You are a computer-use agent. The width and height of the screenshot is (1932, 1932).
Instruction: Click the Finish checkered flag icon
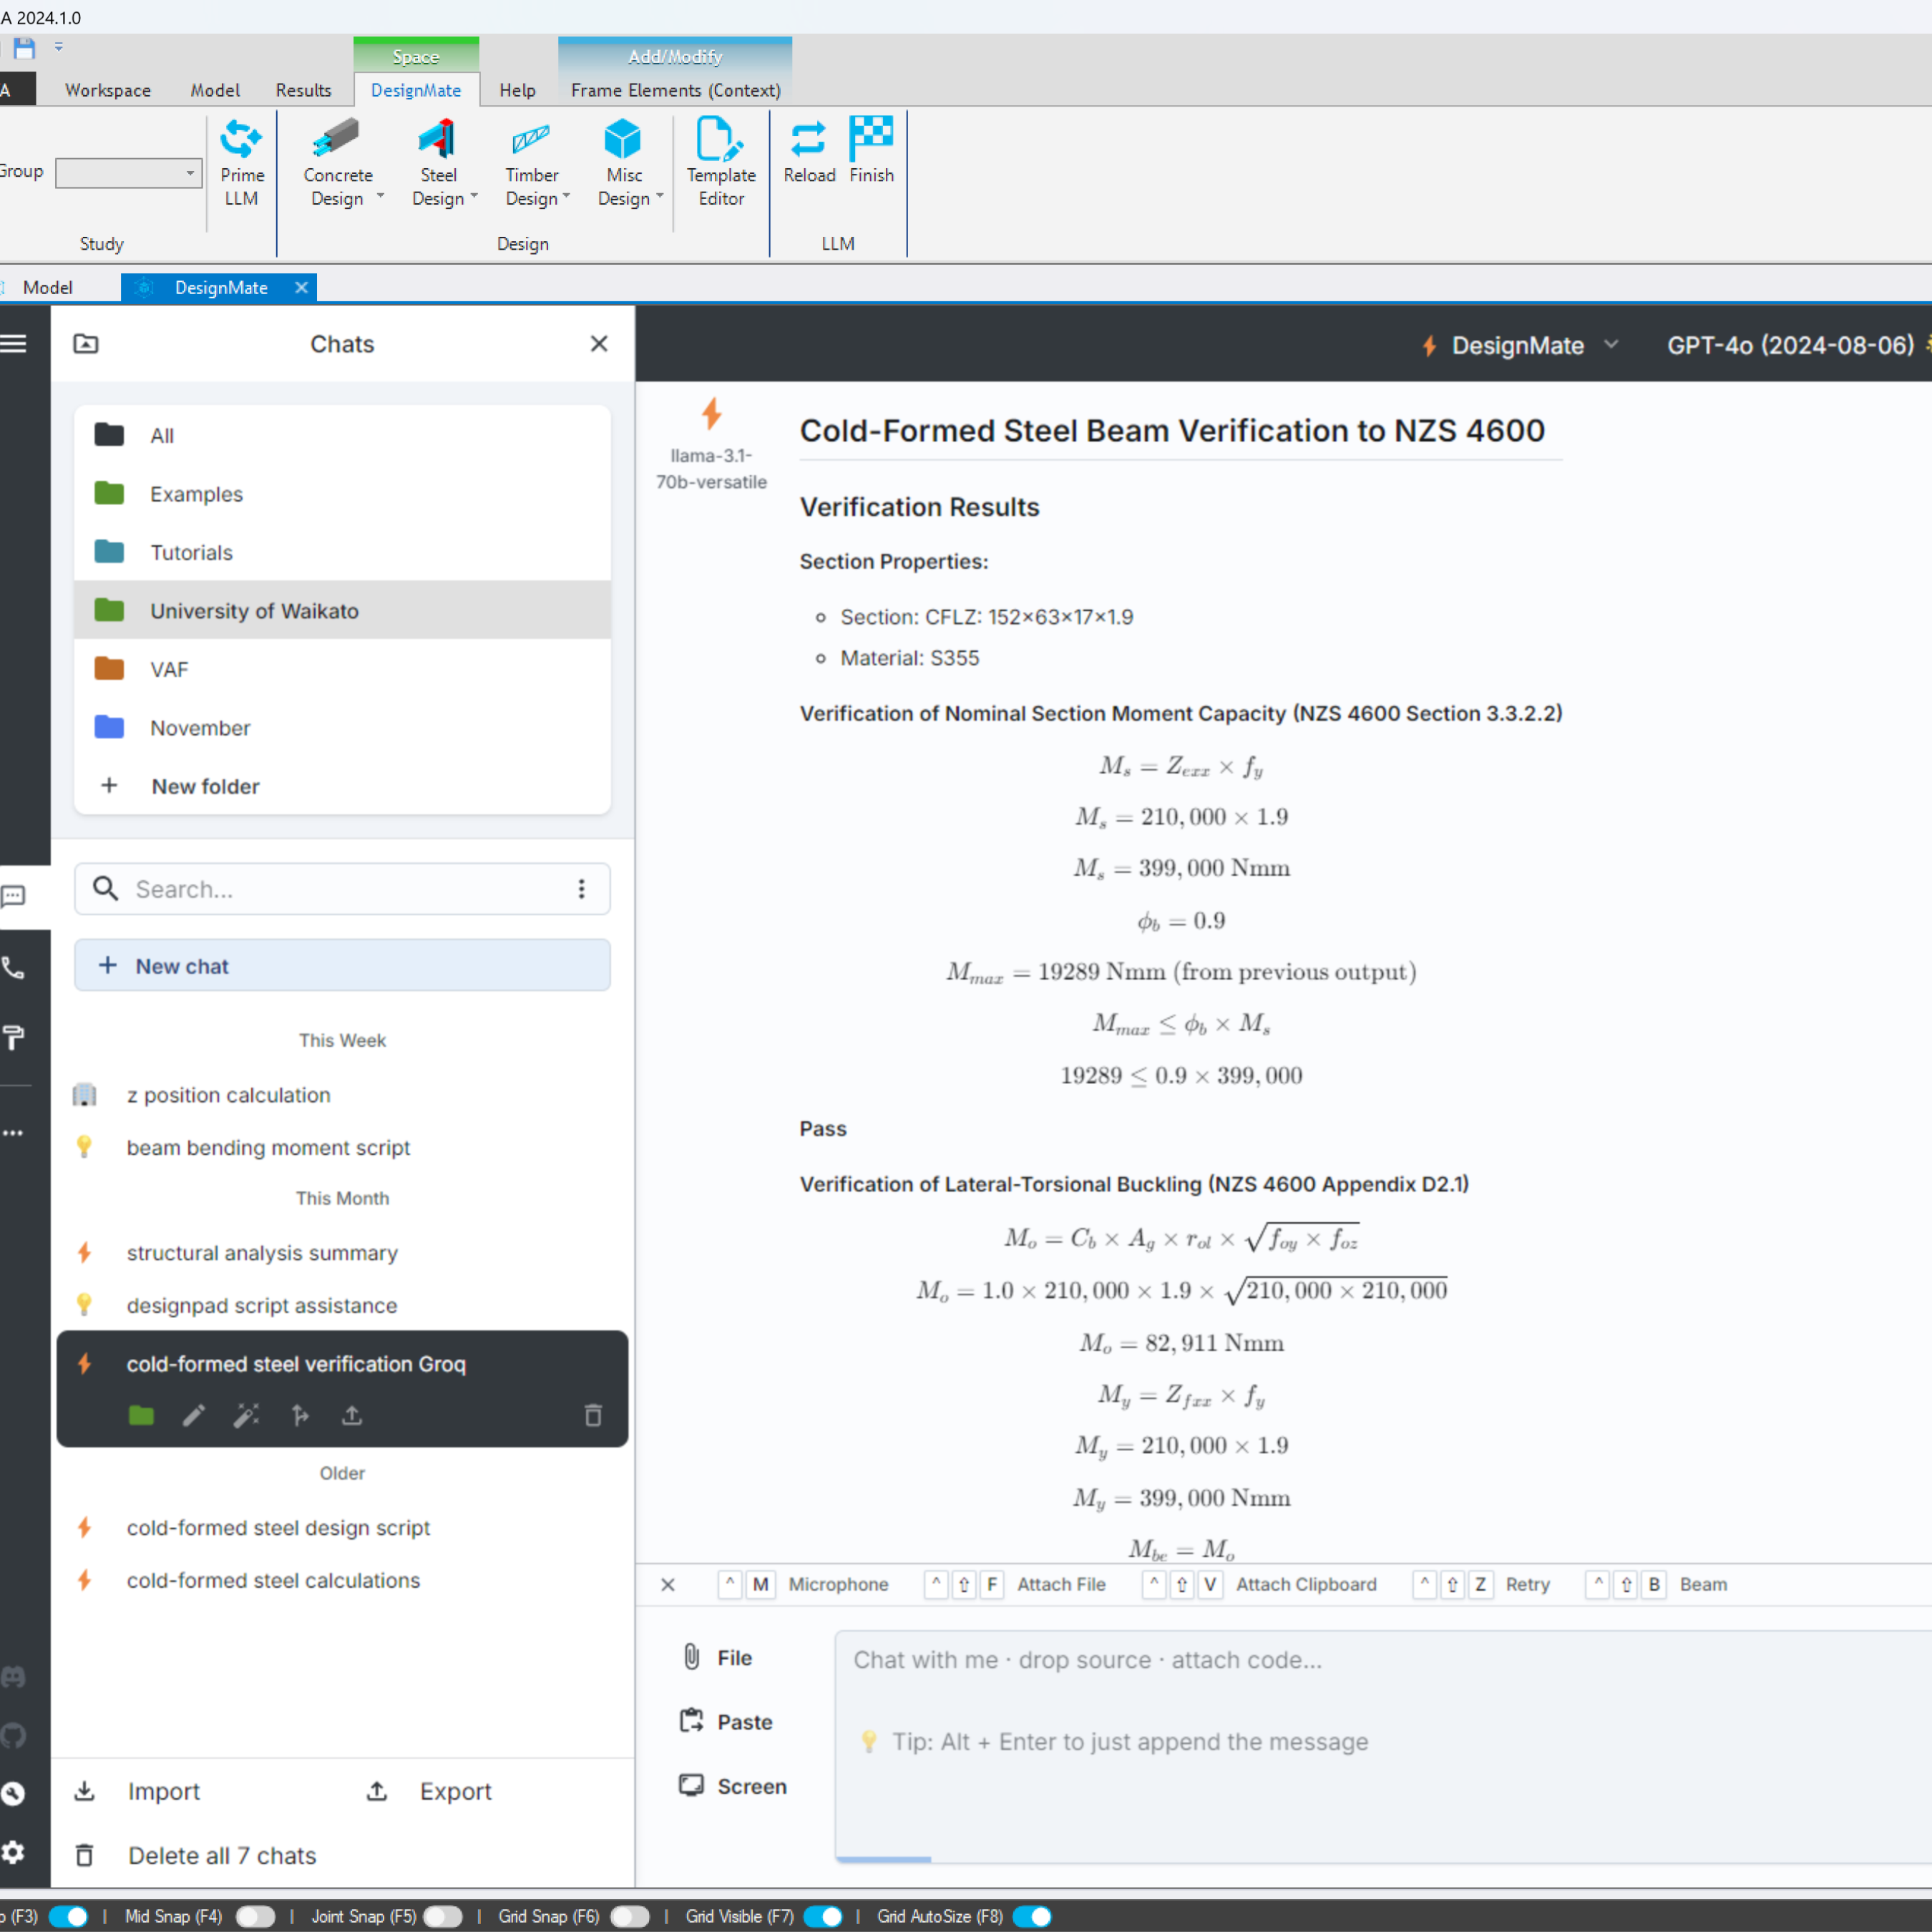click(x=870, y=138)
